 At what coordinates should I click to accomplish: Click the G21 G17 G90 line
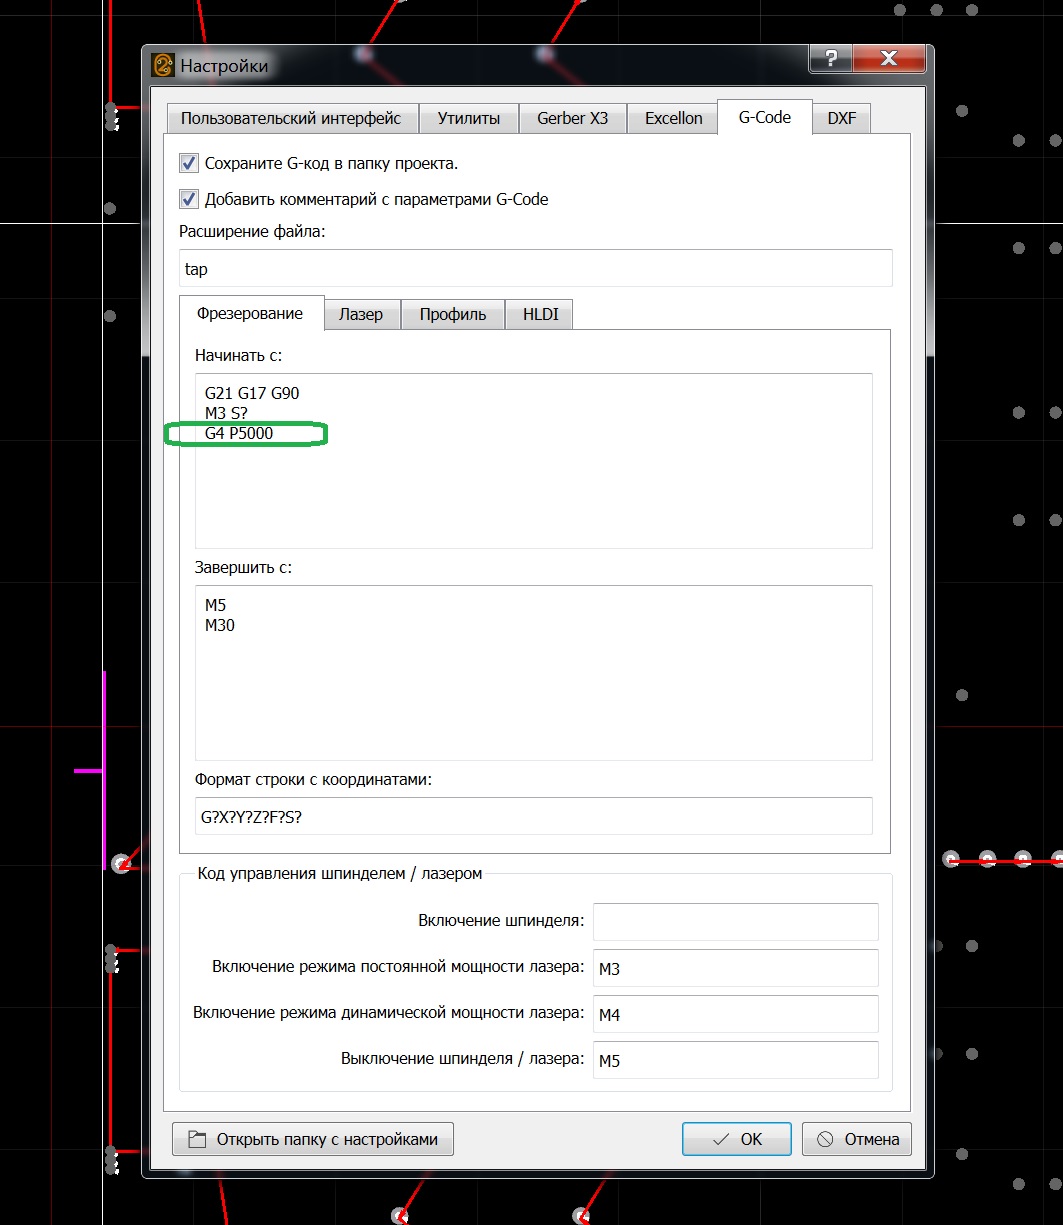(252, 394)
